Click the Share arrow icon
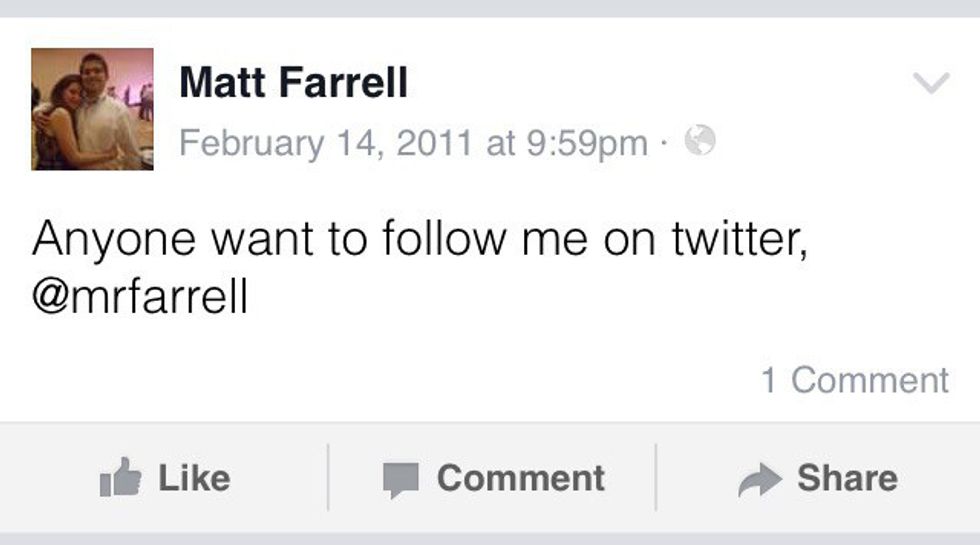Image resolution: width=980 pixels, height=545 pixels. click(x=761, y=481)
